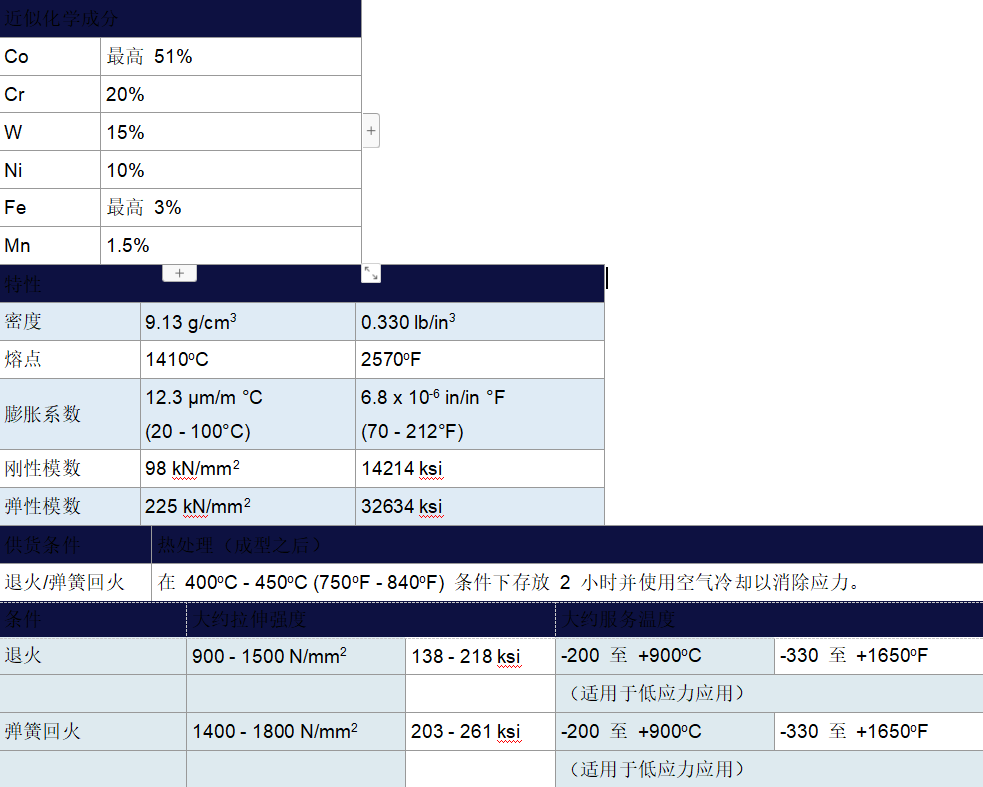Click the misspelled ksi in 14214 ksi
This screenshot has height=787, width=983.
(x=430, y=469)
